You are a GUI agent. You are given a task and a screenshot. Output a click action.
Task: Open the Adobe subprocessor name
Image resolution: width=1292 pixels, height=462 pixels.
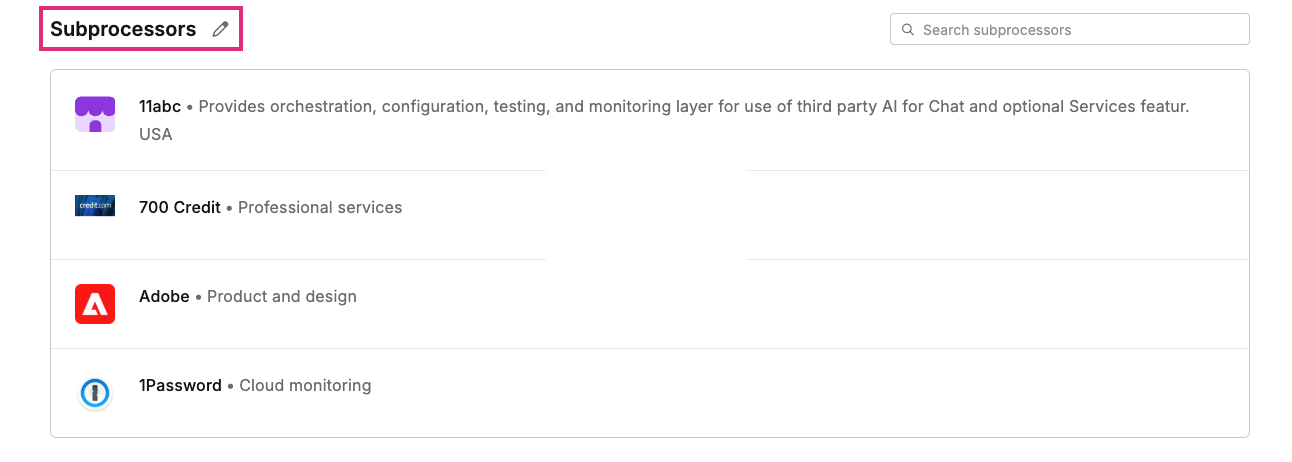click(164, 296)
